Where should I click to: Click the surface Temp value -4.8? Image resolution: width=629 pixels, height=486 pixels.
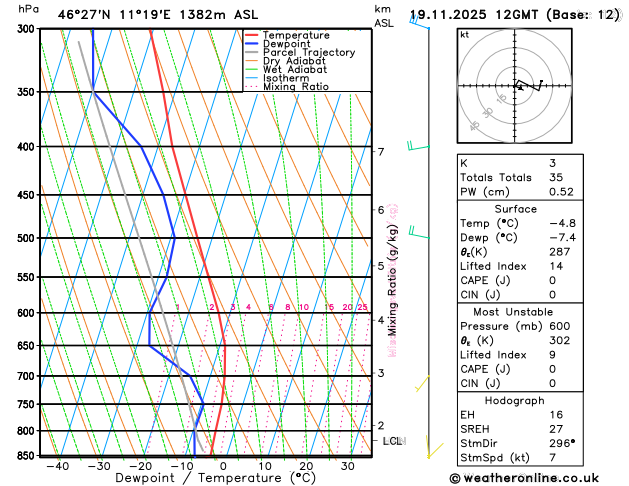coord(562,223)
